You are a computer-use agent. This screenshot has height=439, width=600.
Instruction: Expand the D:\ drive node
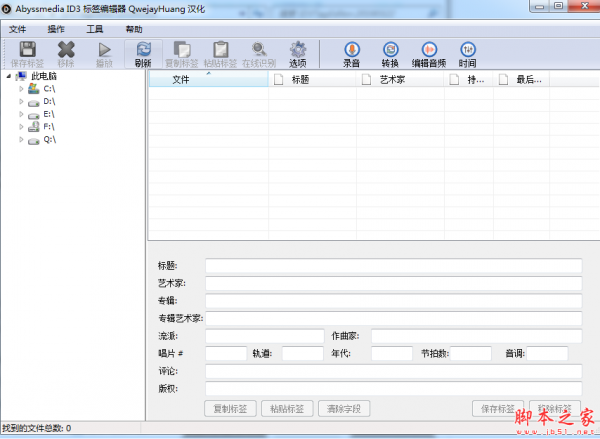click(x=21, y=101)
